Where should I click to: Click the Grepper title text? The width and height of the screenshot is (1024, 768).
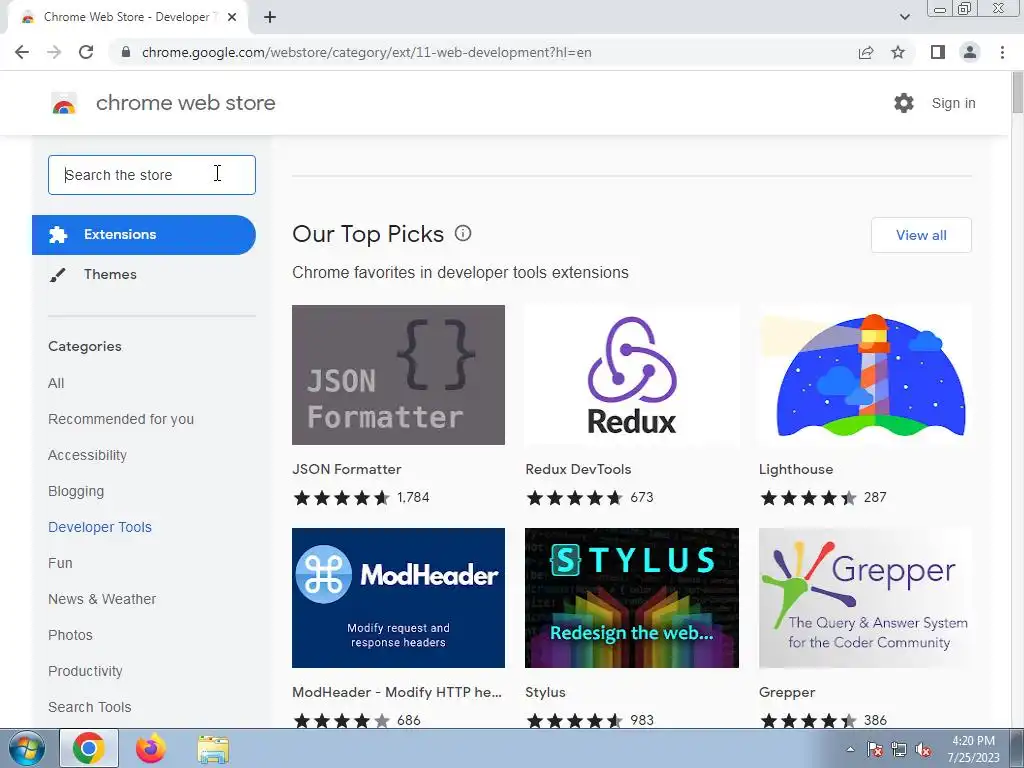(787, 692)
